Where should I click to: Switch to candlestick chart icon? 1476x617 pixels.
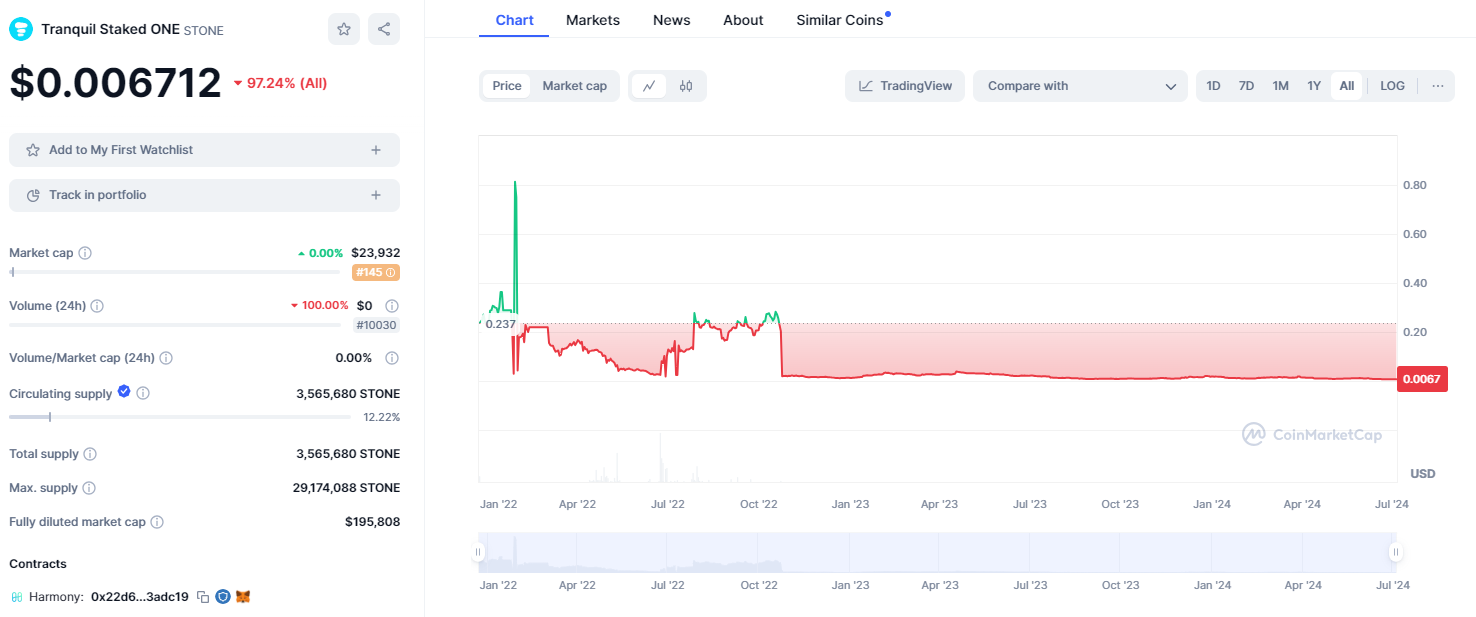coord(686,86)
